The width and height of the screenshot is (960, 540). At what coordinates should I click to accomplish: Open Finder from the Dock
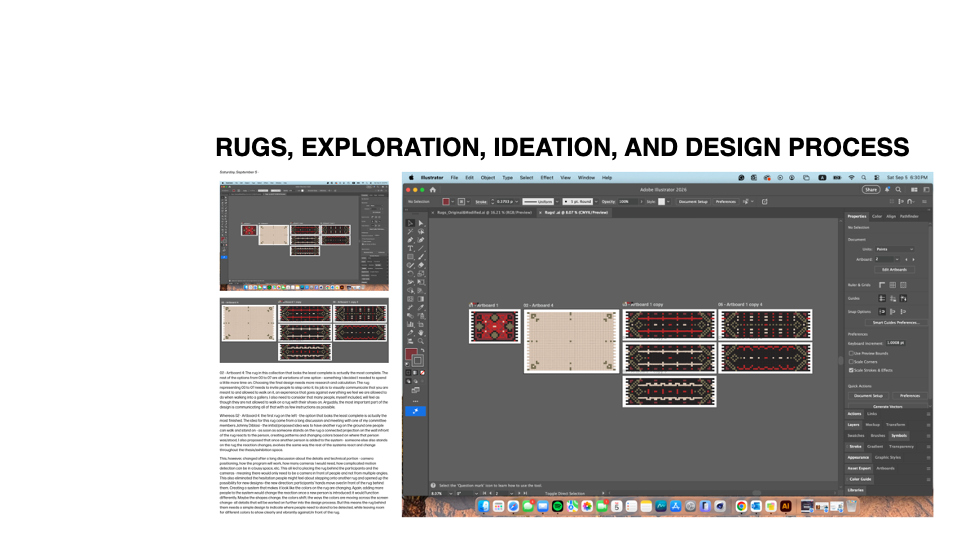coord(484,506)
